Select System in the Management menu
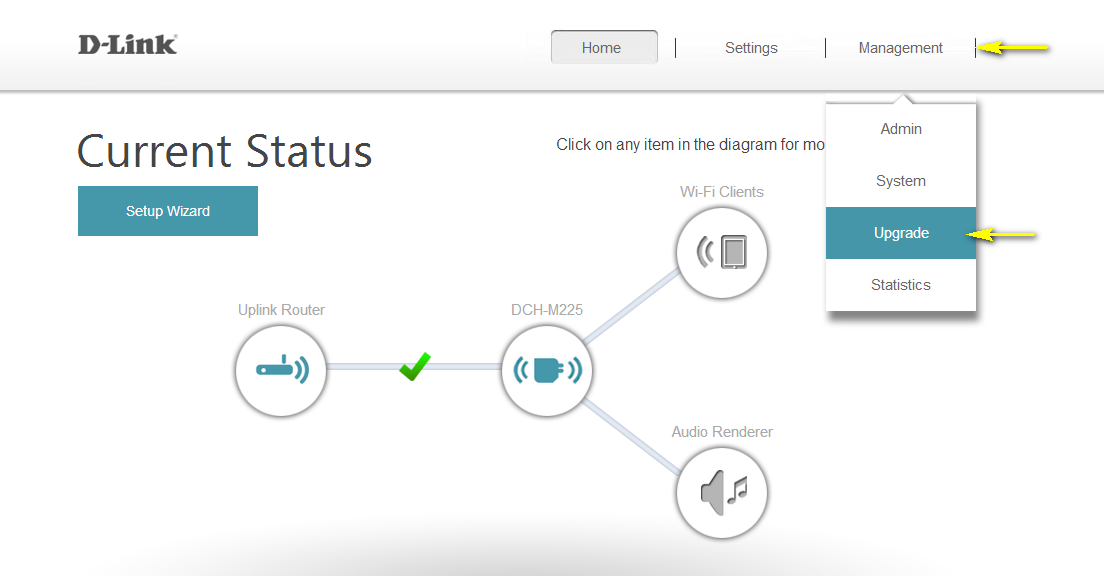 (x=901, y=181)
